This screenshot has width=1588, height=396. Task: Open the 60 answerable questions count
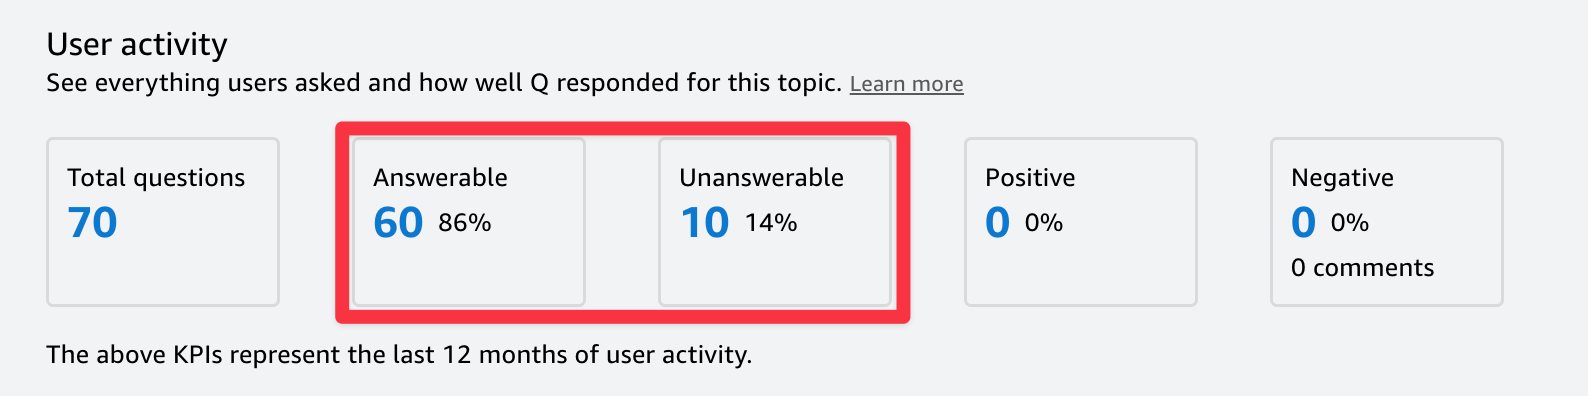(398, 222)
